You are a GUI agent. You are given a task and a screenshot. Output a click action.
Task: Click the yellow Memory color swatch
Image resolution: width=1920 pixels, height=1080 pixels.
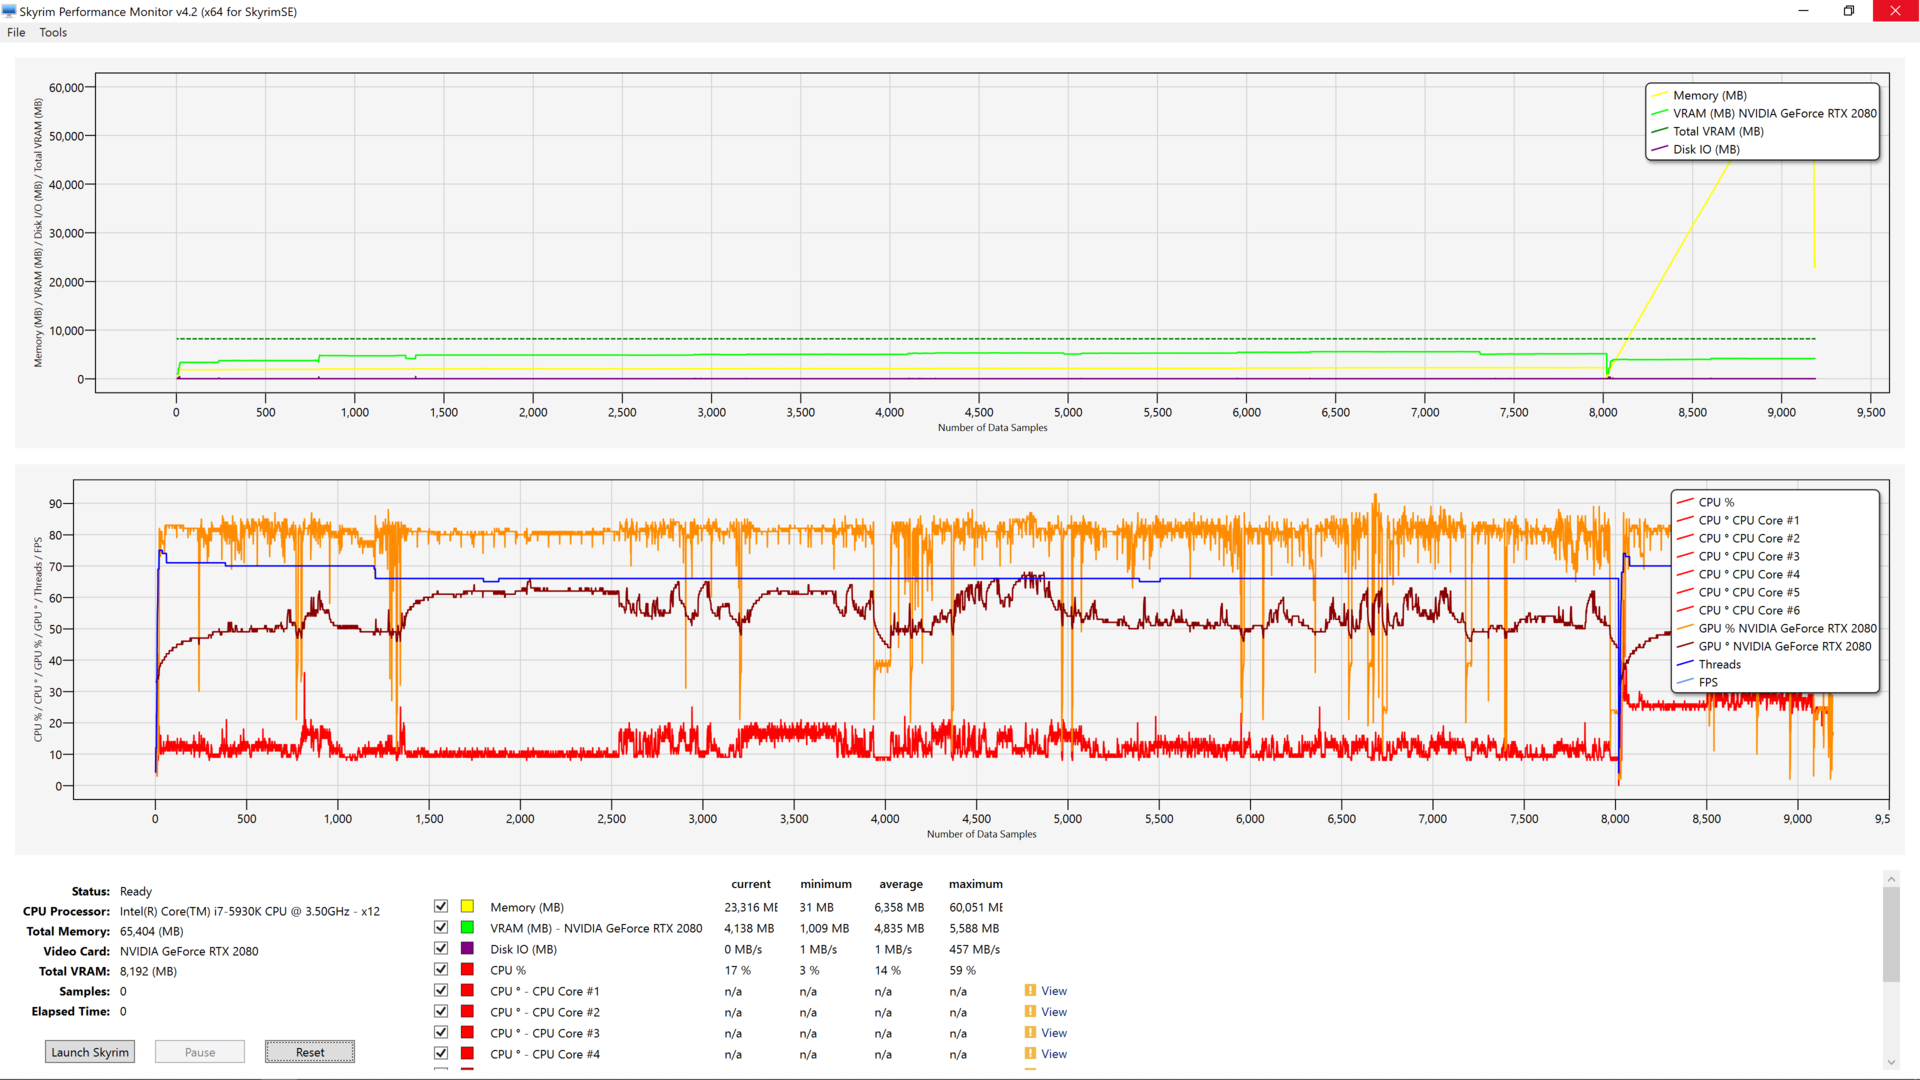click(467, 906)
